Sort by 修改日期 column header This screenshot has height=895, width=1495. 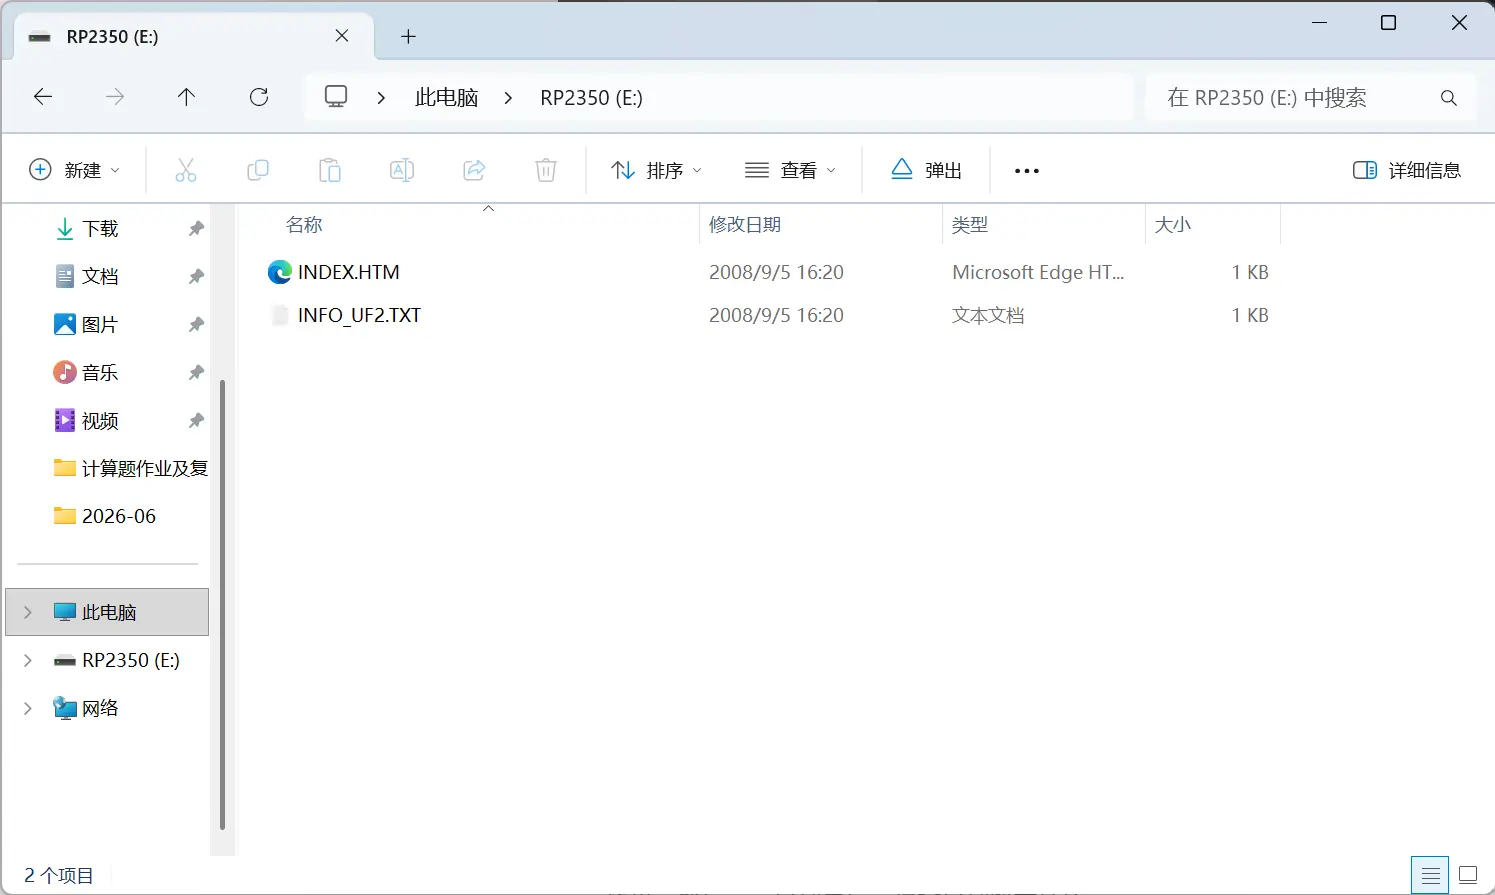pos(745,225)
